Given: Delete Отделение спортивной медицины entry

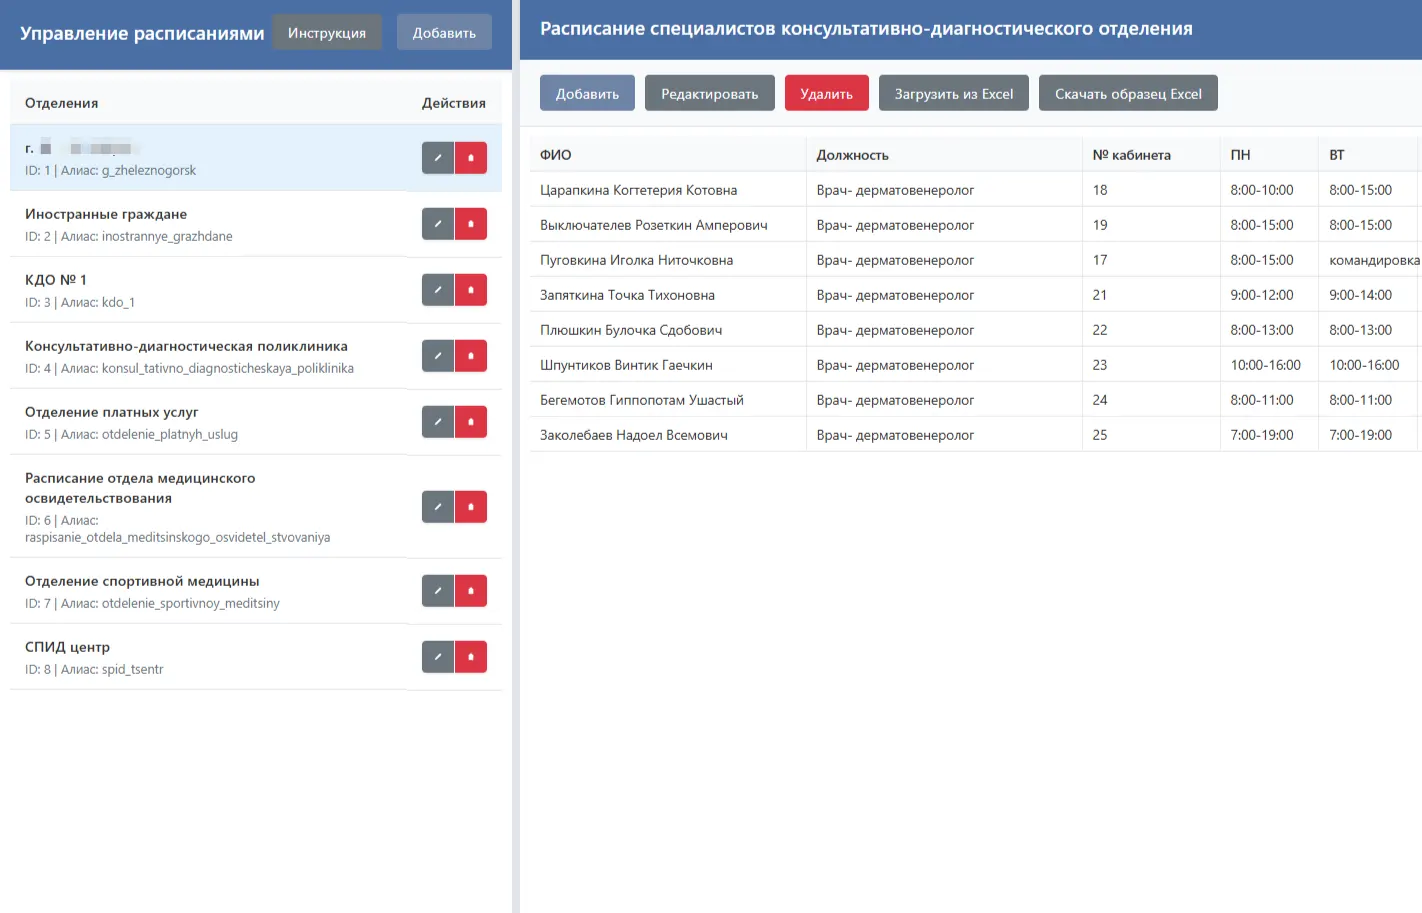Looking at the screenshot, I should click(471, 591).
